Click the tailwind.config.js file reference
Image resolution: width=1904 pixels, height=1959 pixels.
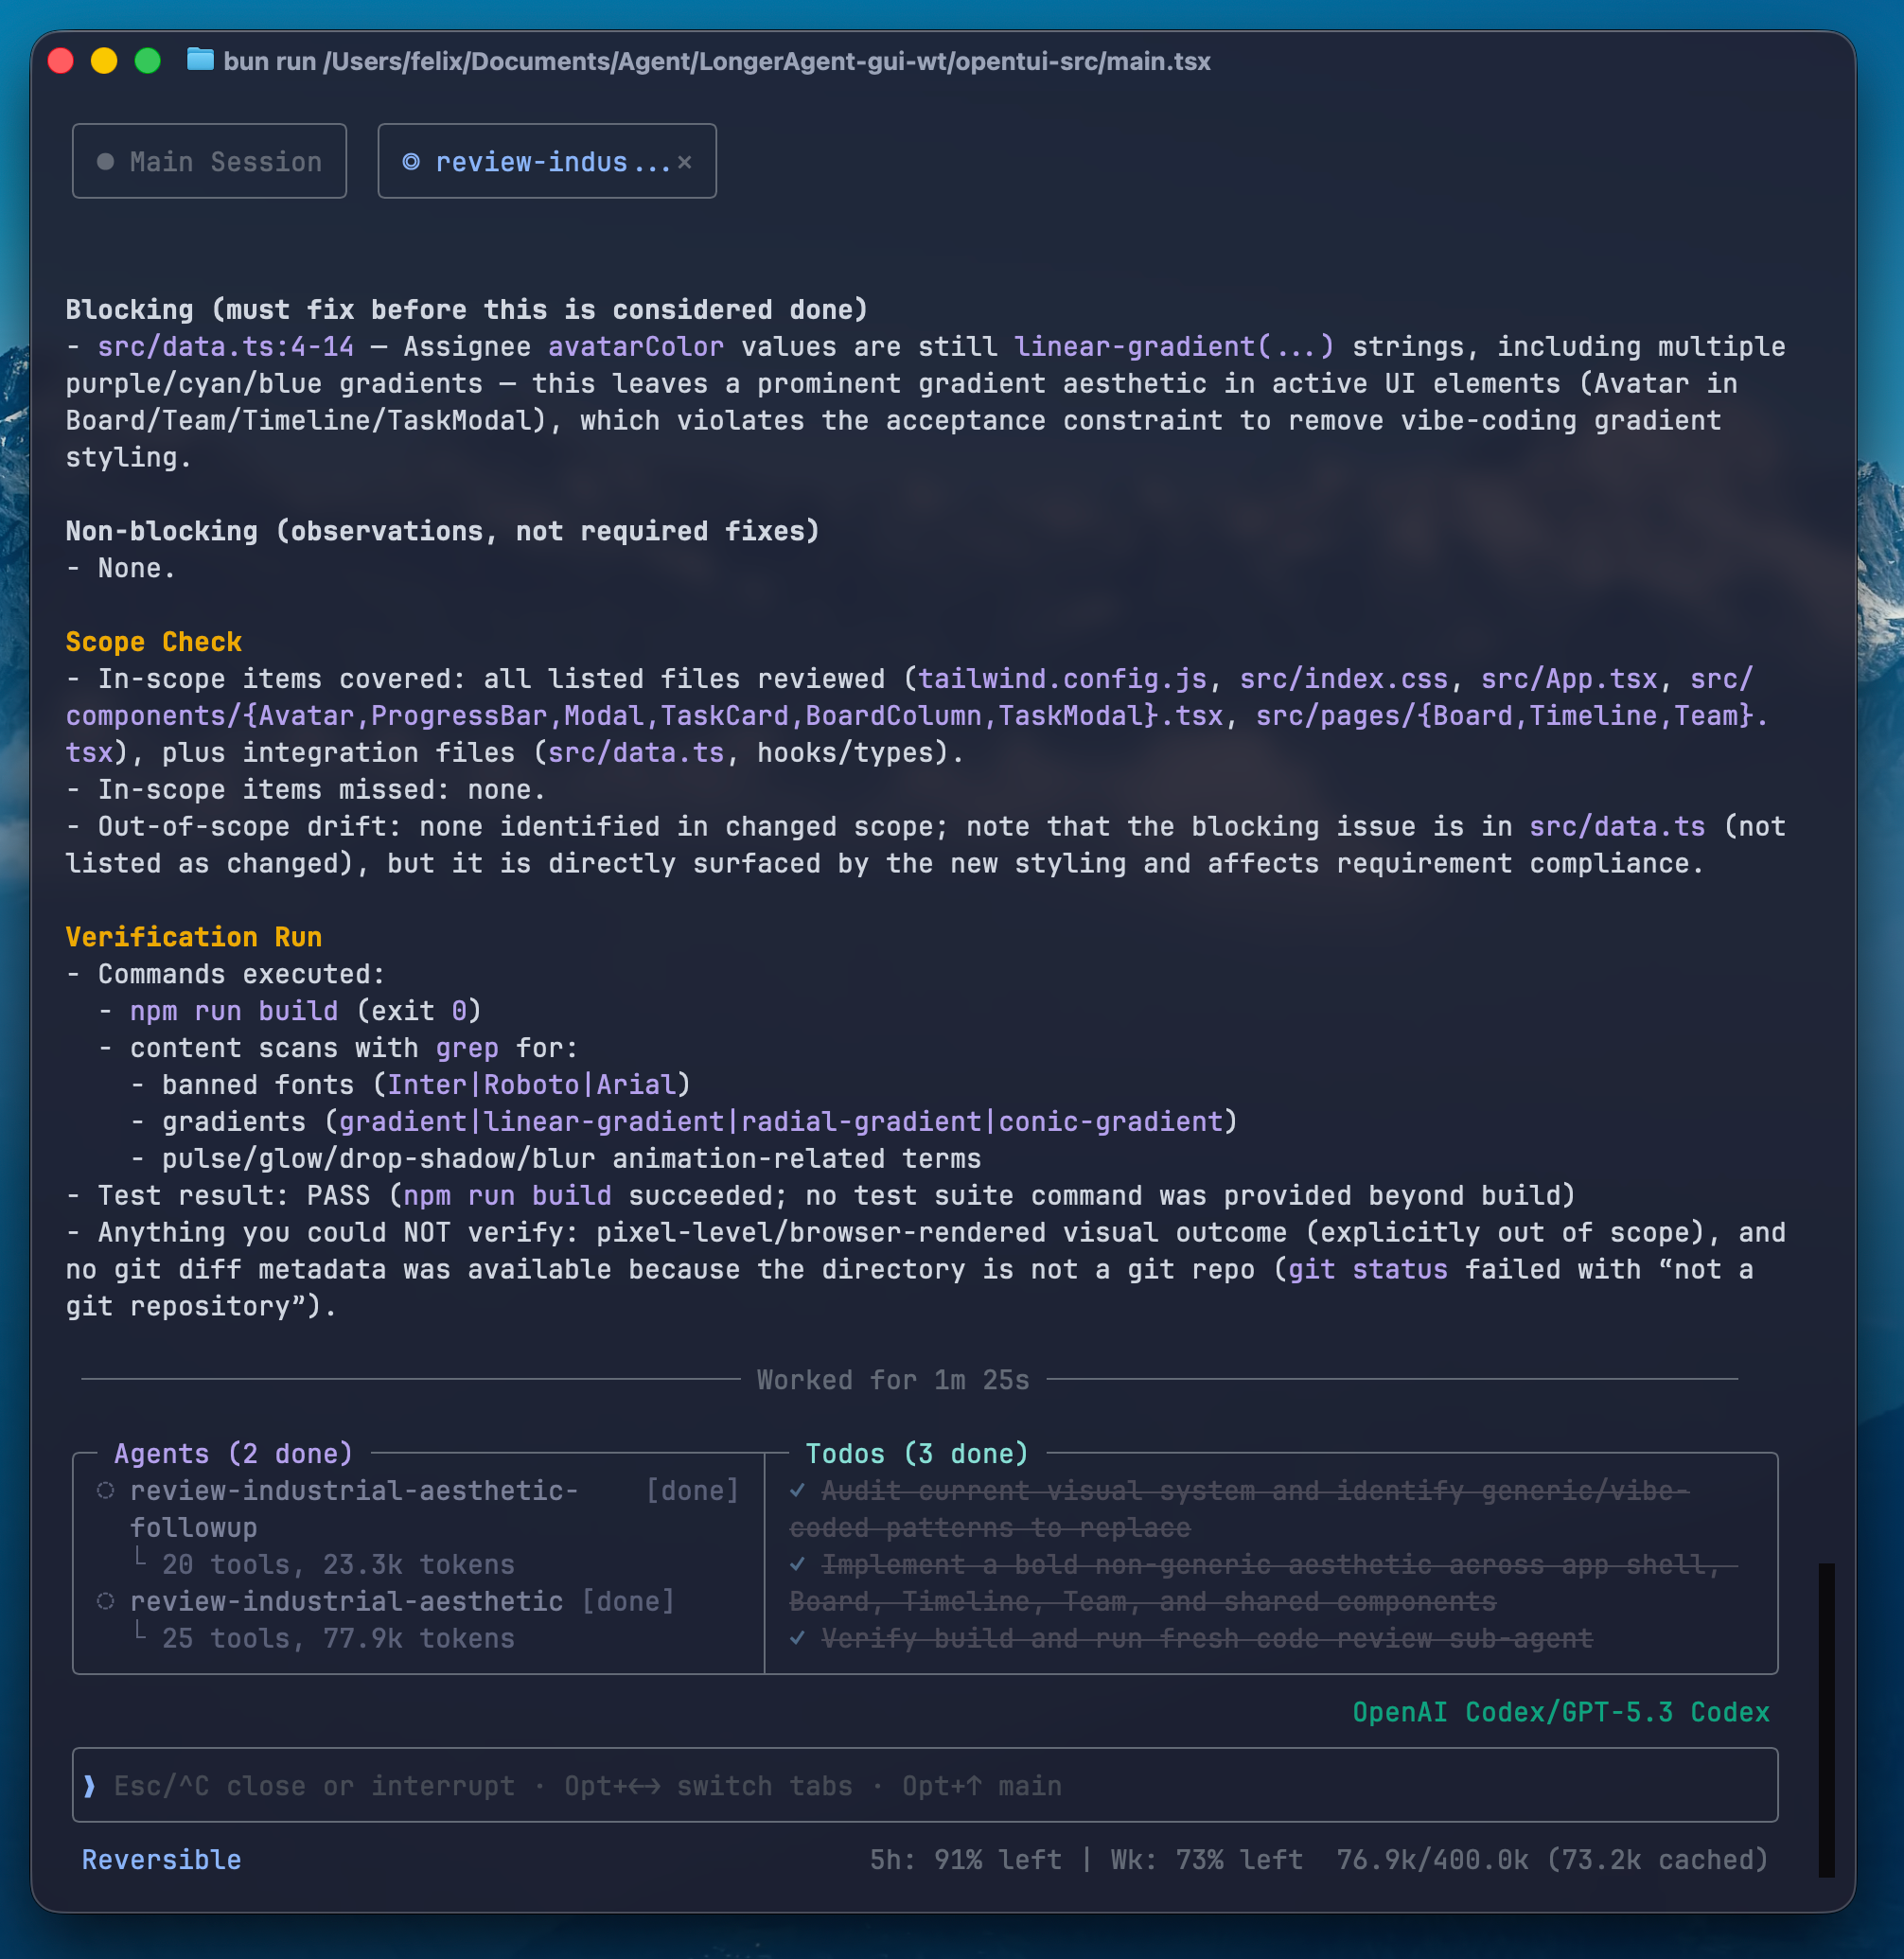(x=1062, y=678)
